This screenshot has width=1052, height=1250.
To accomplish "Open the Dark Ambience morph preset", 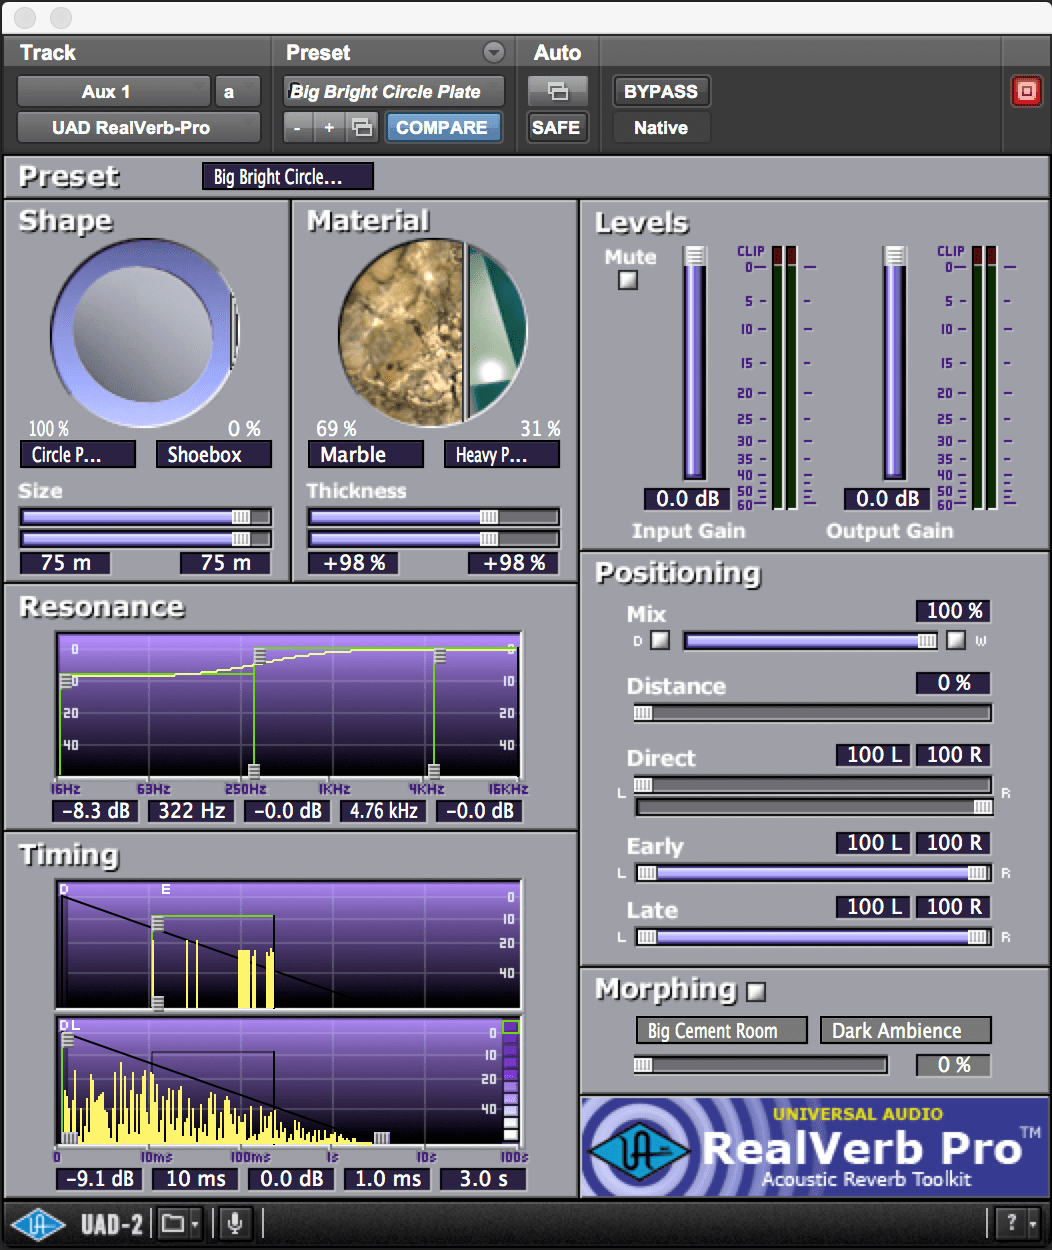I will 906,1031.
